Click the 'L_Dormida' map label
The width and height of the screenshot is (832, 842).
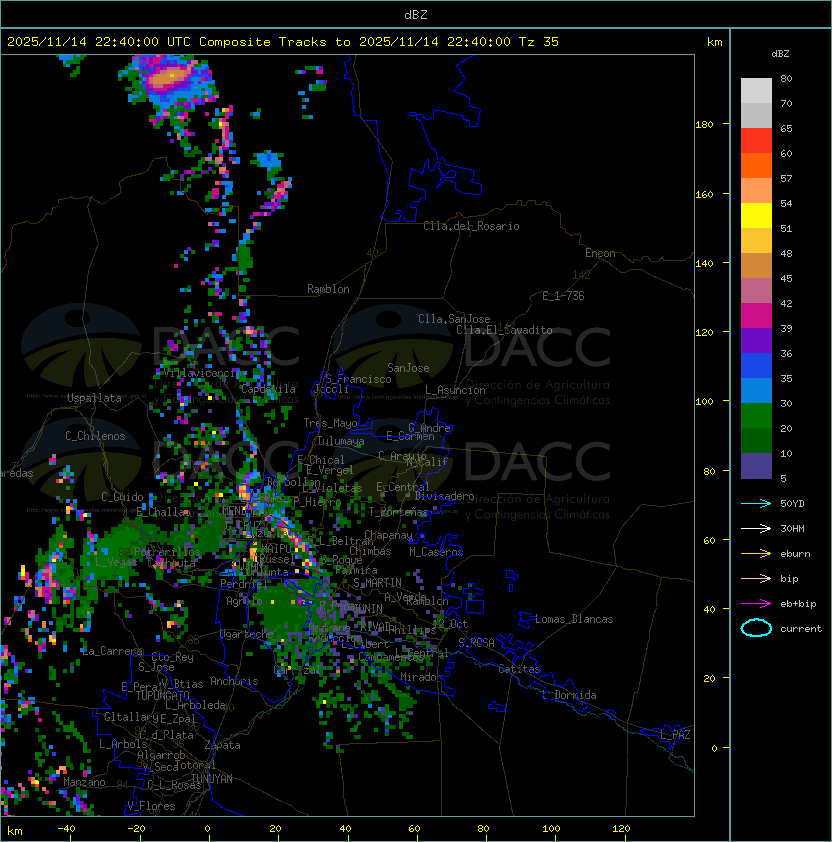[x=569, y=695]
